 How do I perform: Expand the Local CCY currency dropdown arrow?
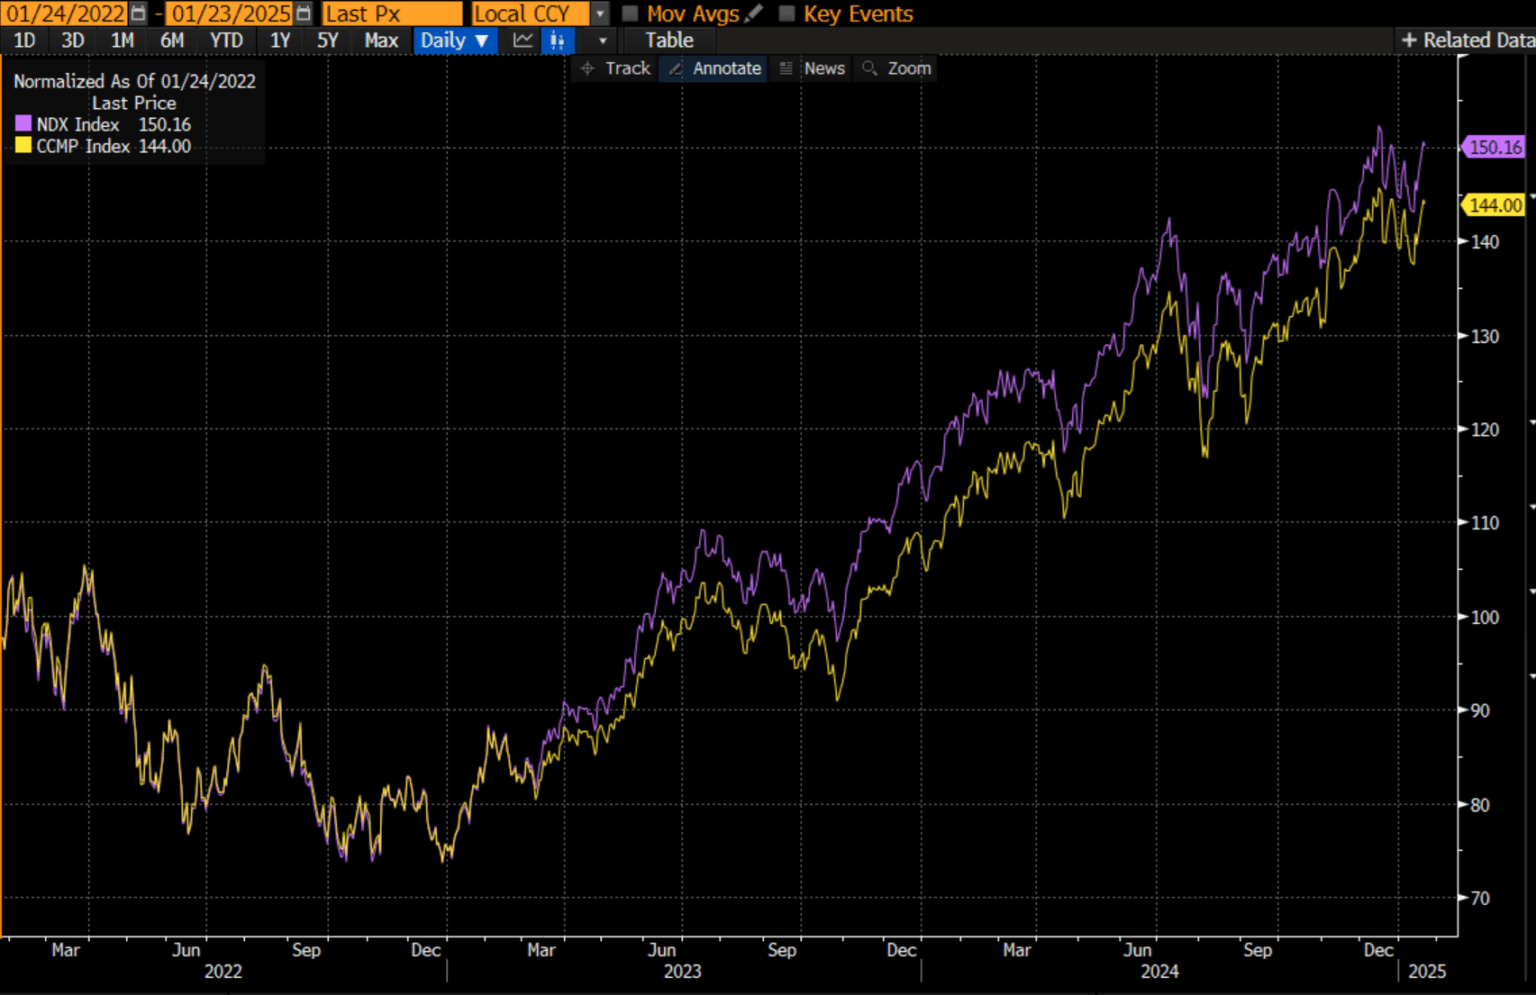coord(600,14)
